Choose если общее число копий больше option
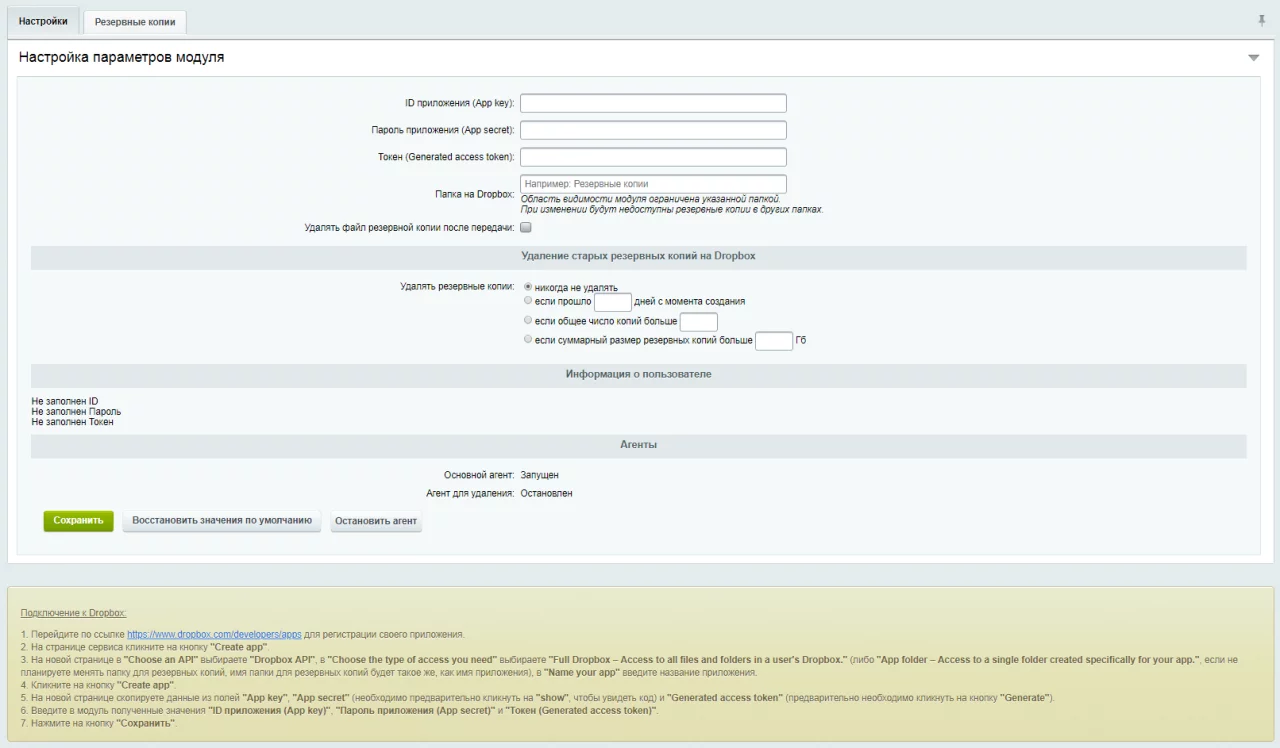 (528, 321)
